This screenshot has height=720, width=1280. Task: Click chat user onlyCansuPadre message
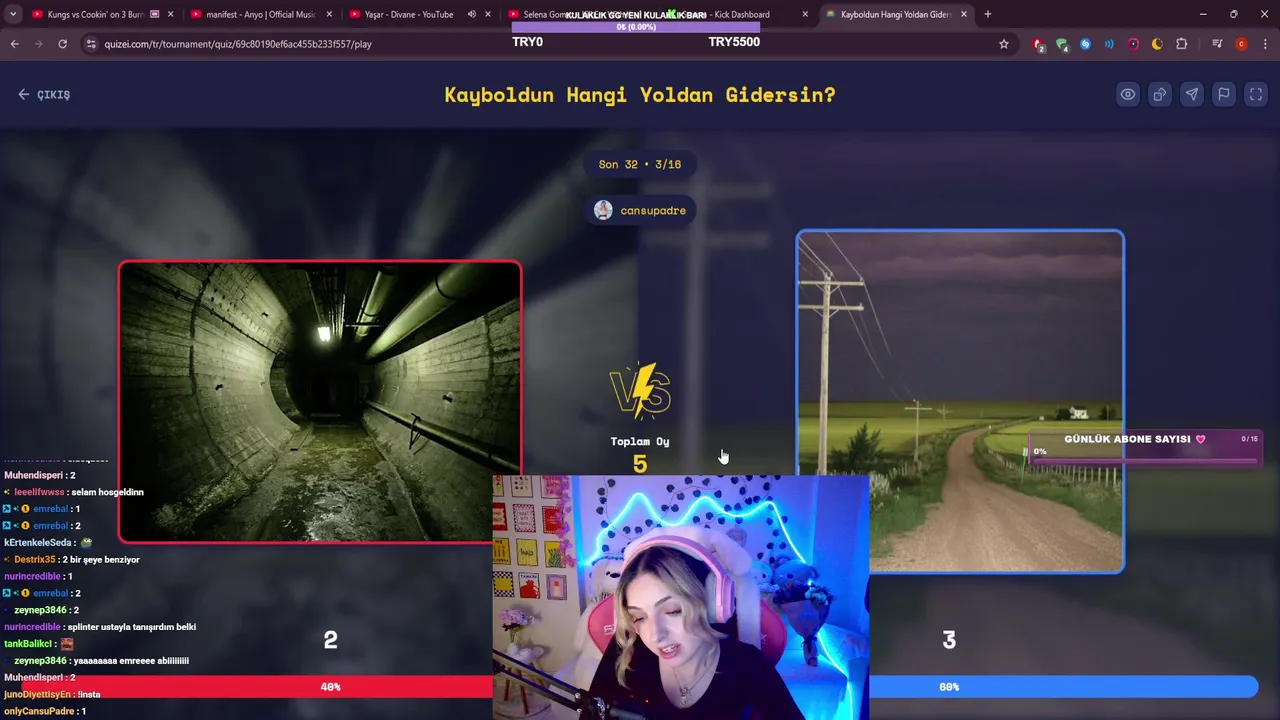[x=45, y=711]
